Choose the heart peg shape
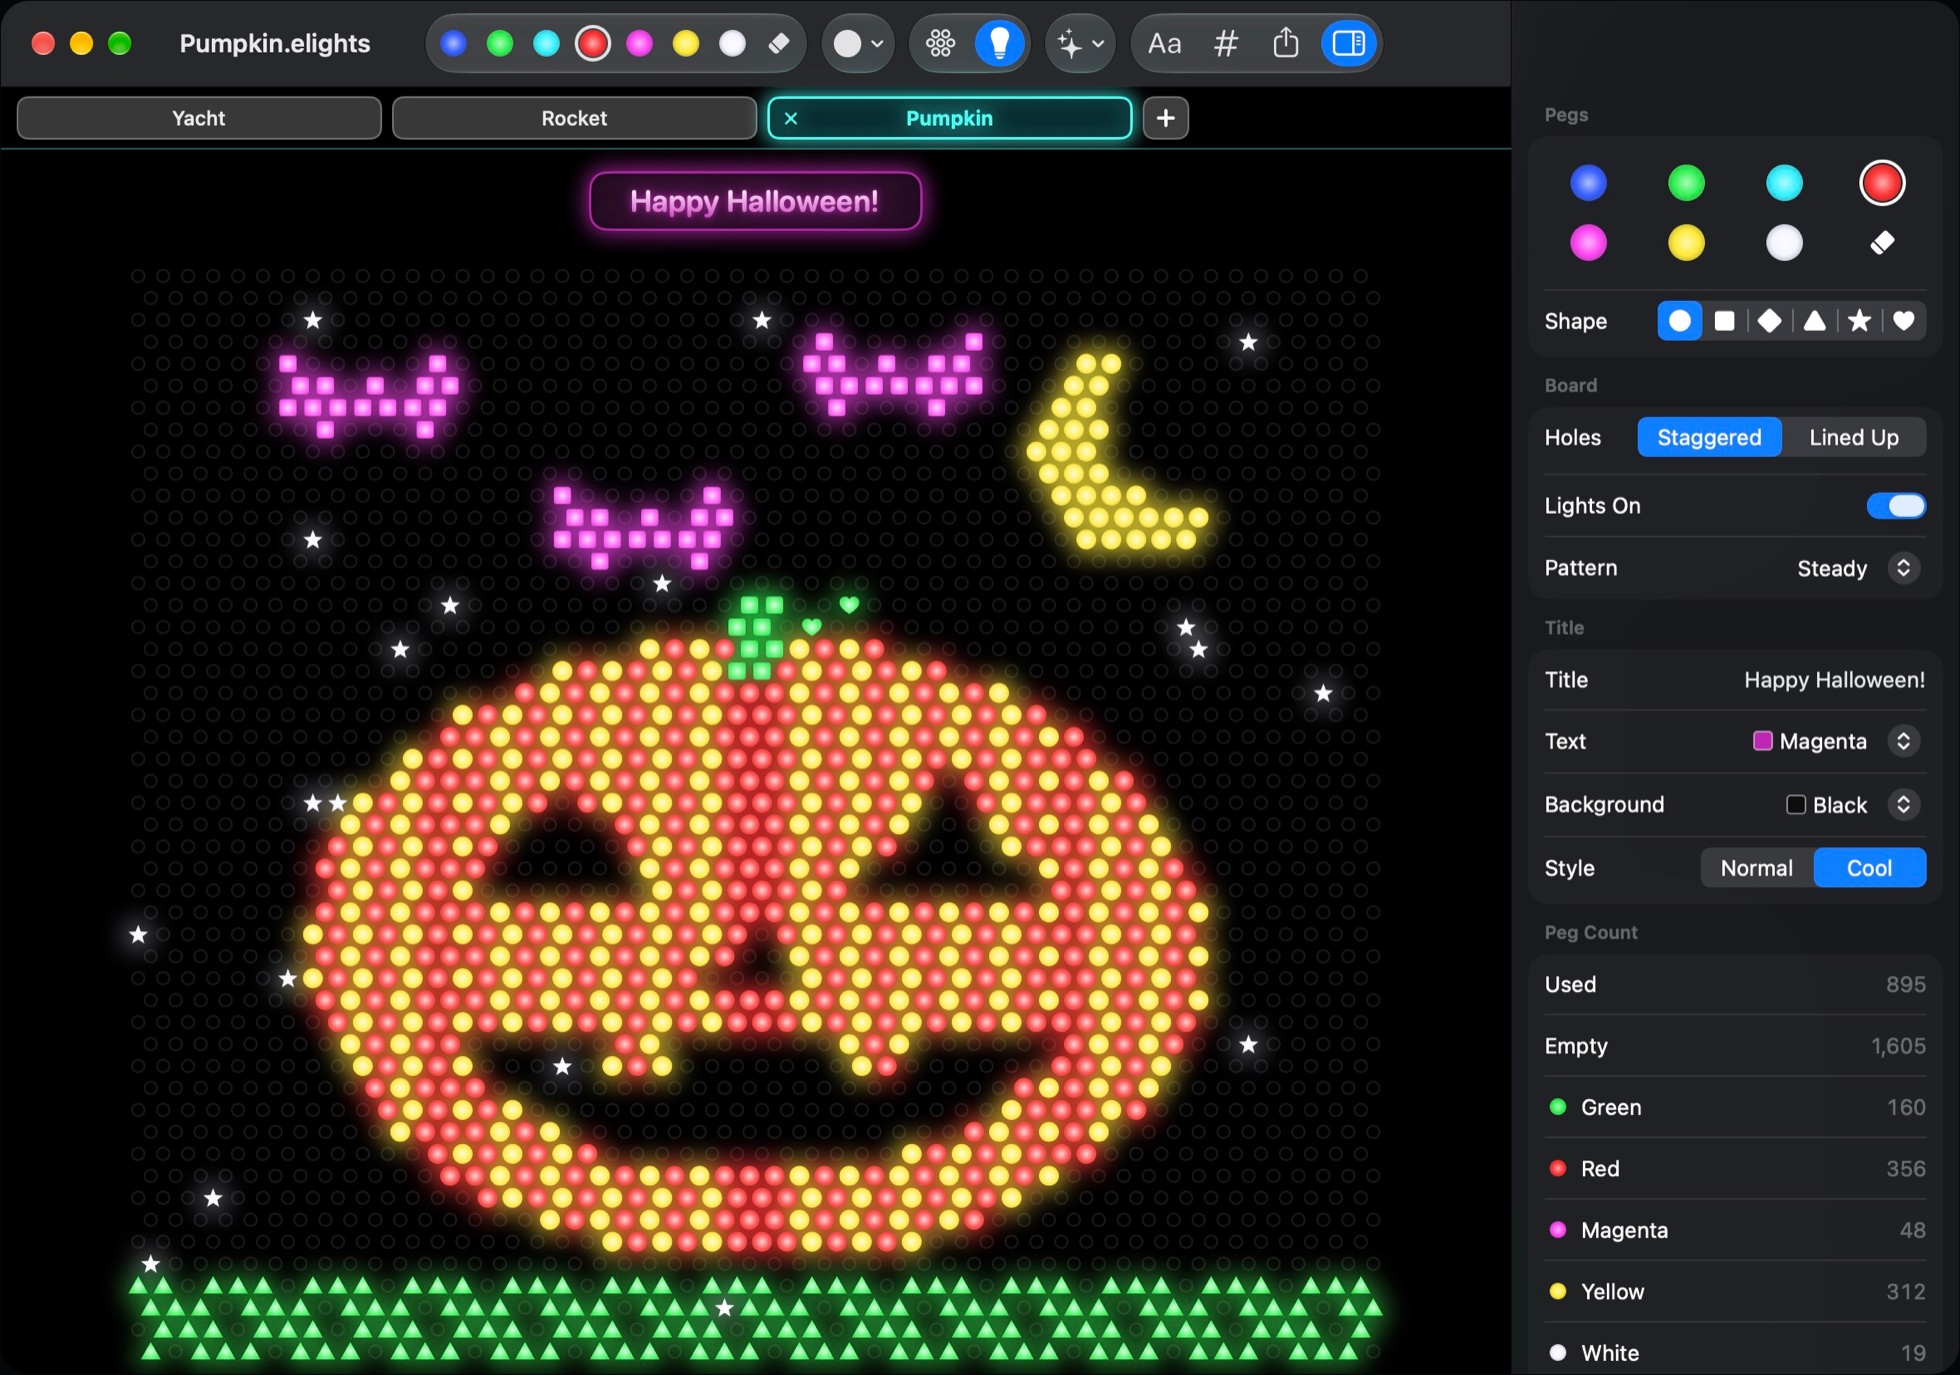The image size is (1960, 1375). (1904, 321)
